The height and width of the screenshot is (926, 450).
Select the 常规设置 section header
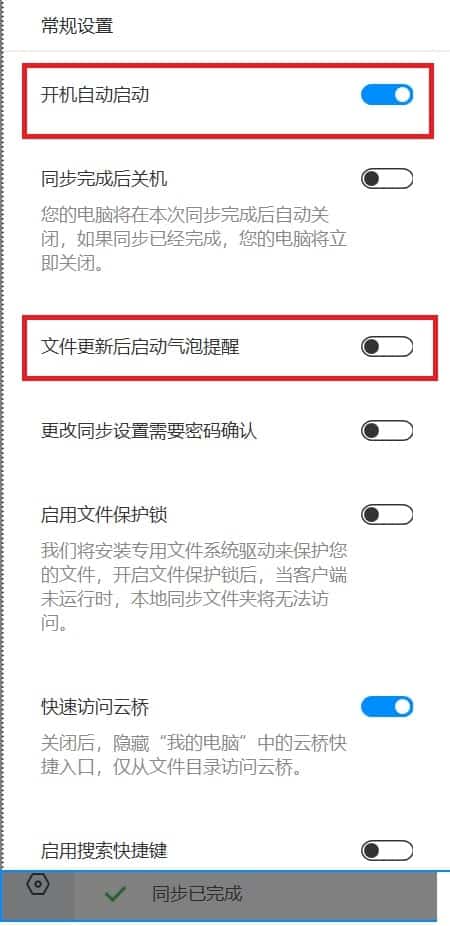coord(77,26)
